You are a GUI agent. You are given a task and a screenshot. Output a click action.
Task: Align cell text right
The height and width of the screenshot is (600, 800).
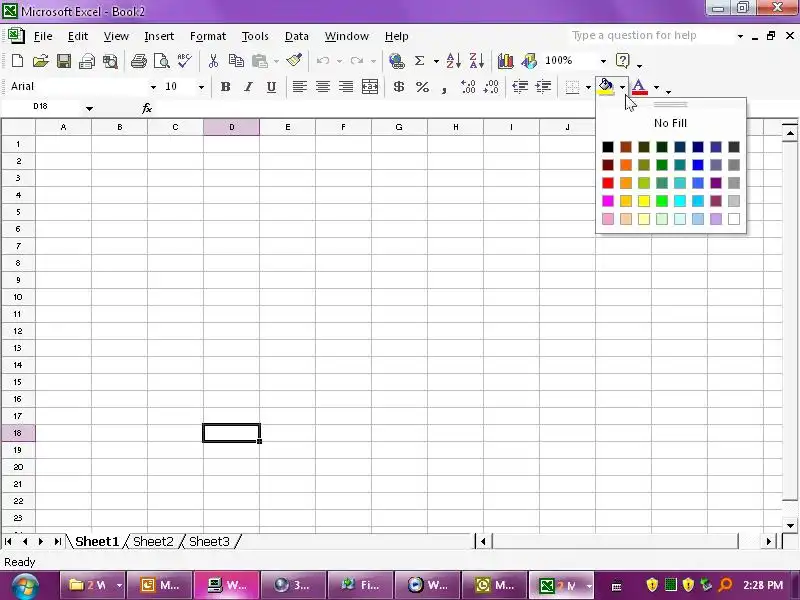(346, 87)
